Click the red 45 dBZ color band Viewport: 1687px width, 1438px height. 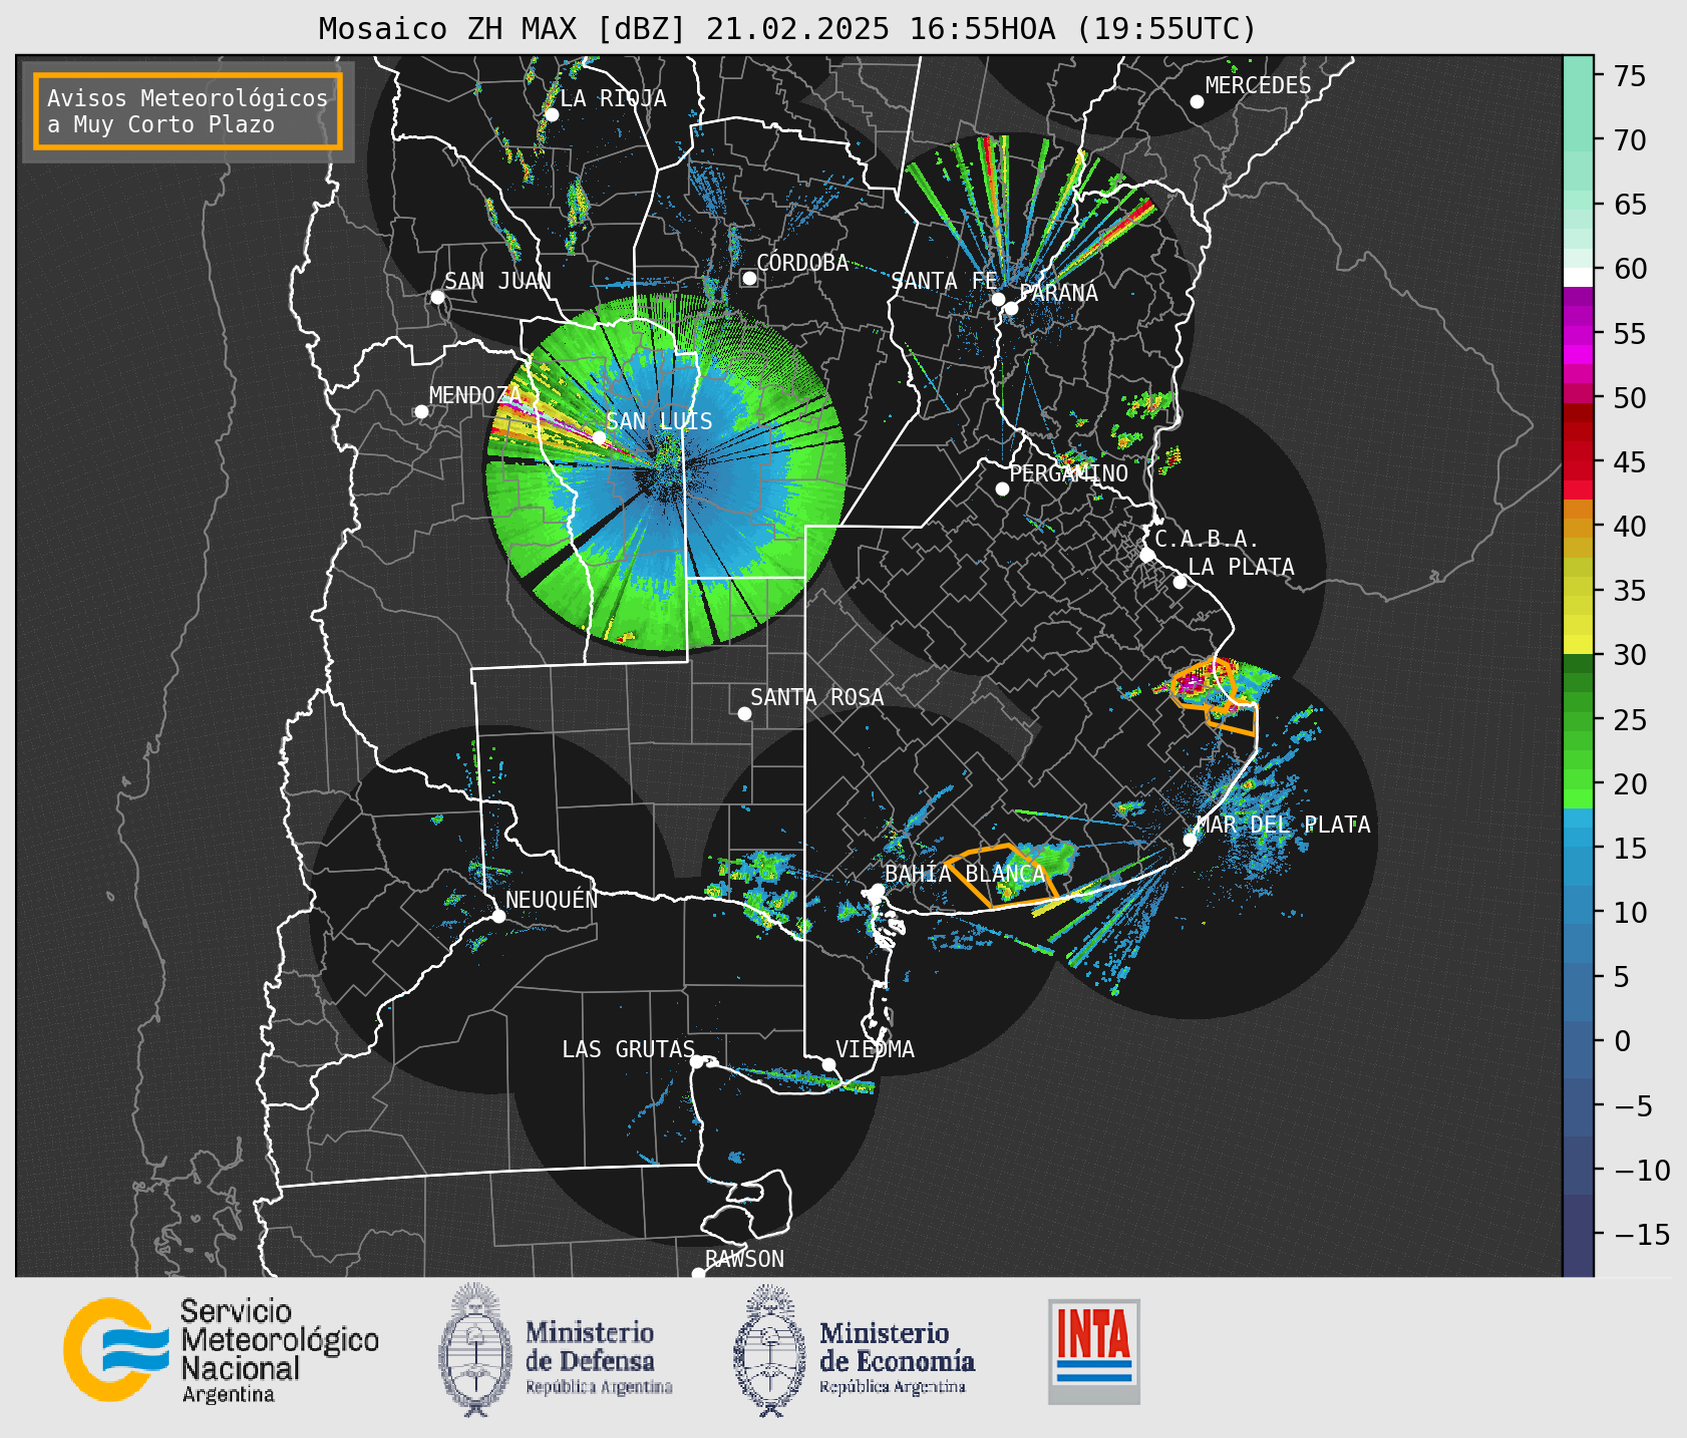click(x=1577, y=462)
